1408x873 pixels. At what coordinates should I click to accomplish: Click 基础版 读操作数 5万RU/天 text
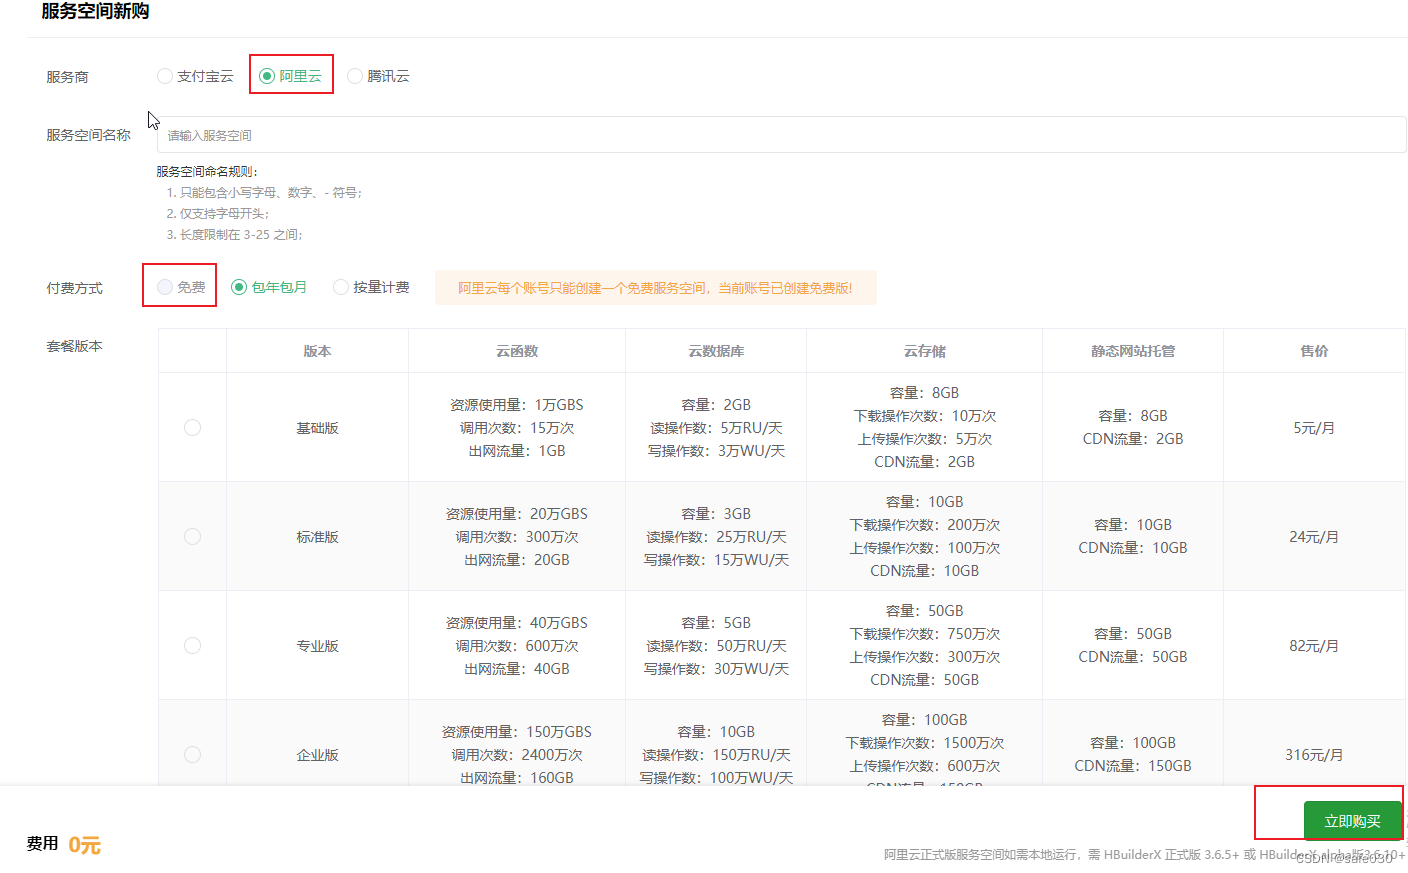coord(716,428)
